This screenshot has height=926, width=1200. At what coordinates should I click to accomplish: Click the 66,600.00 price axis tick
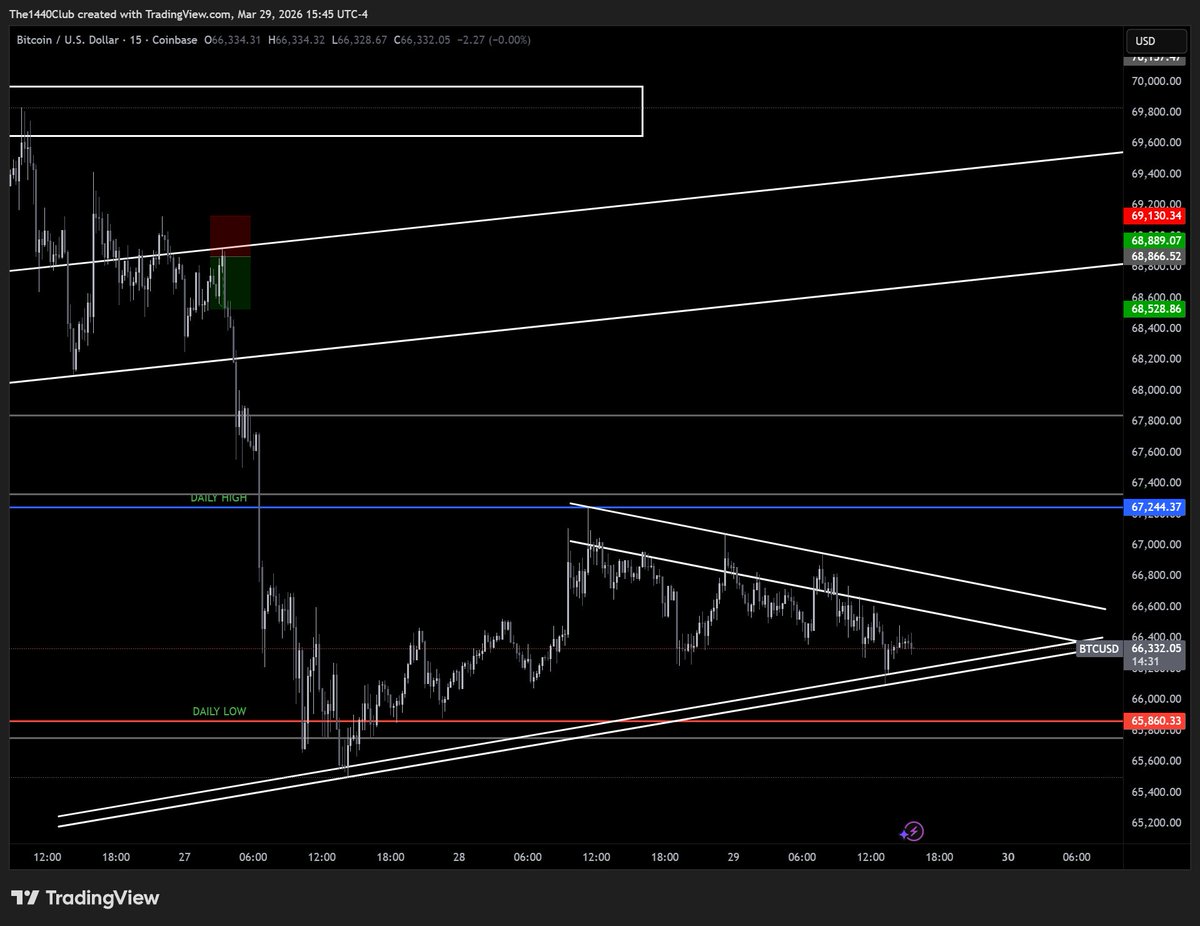coord(1157,607)
